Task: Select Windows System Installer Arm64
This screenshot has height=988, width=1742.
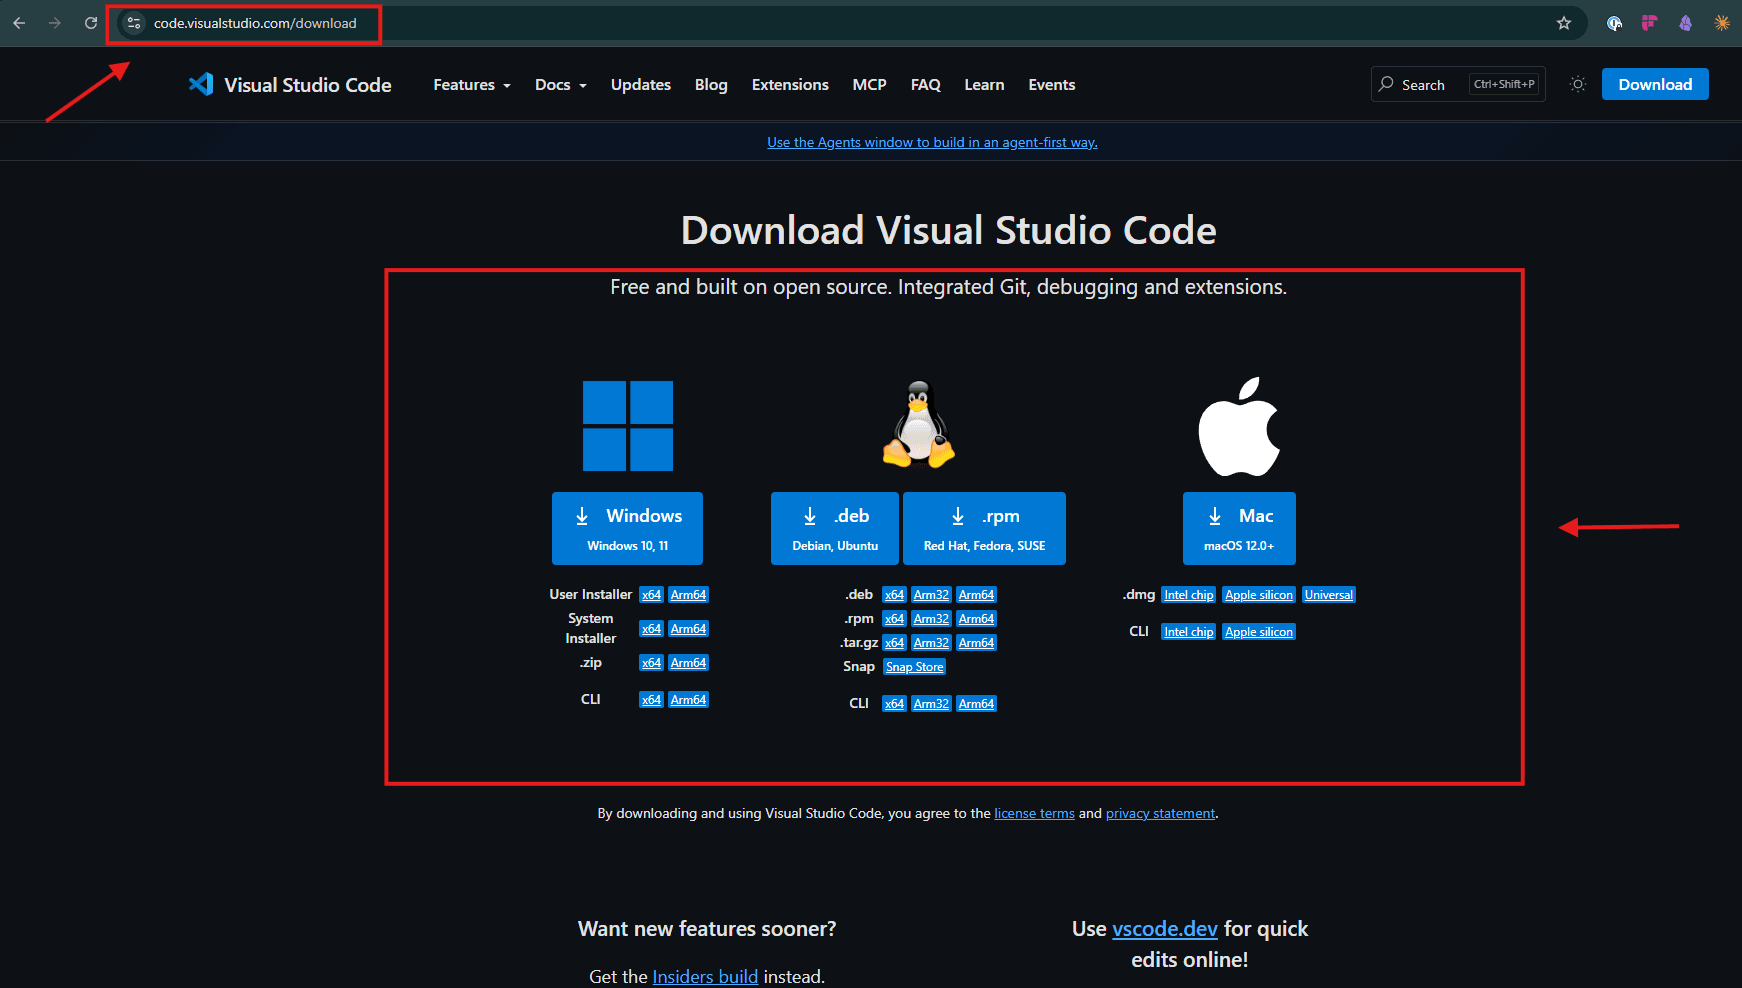Action: coord(688,629)
